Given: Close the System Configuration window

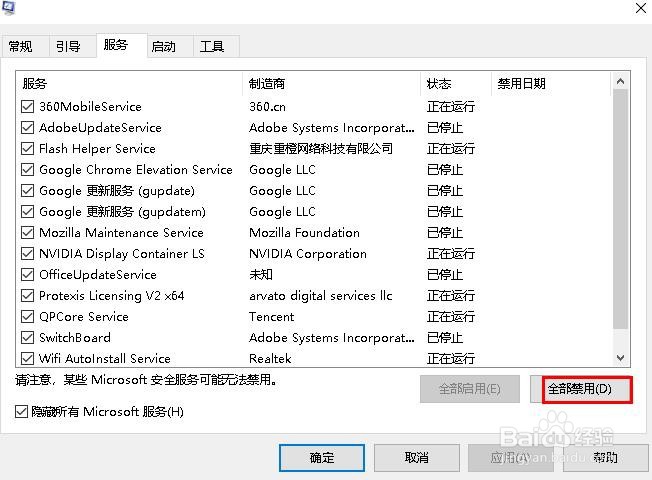Looking at the screenshot, I should click(641, 7).
